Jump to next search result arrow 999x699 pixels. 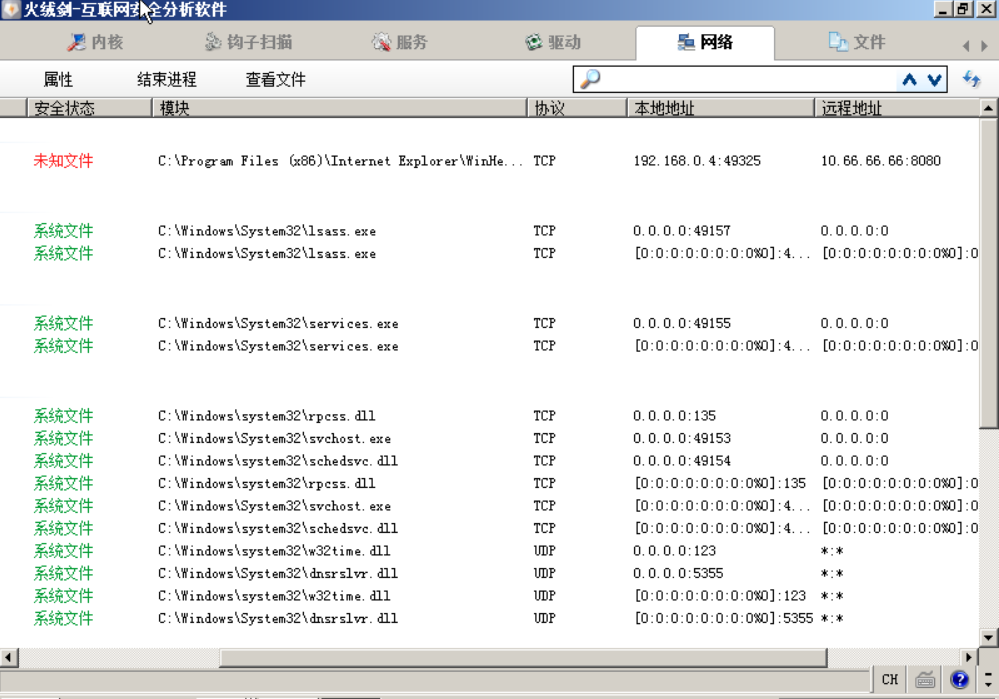(934, 80)
